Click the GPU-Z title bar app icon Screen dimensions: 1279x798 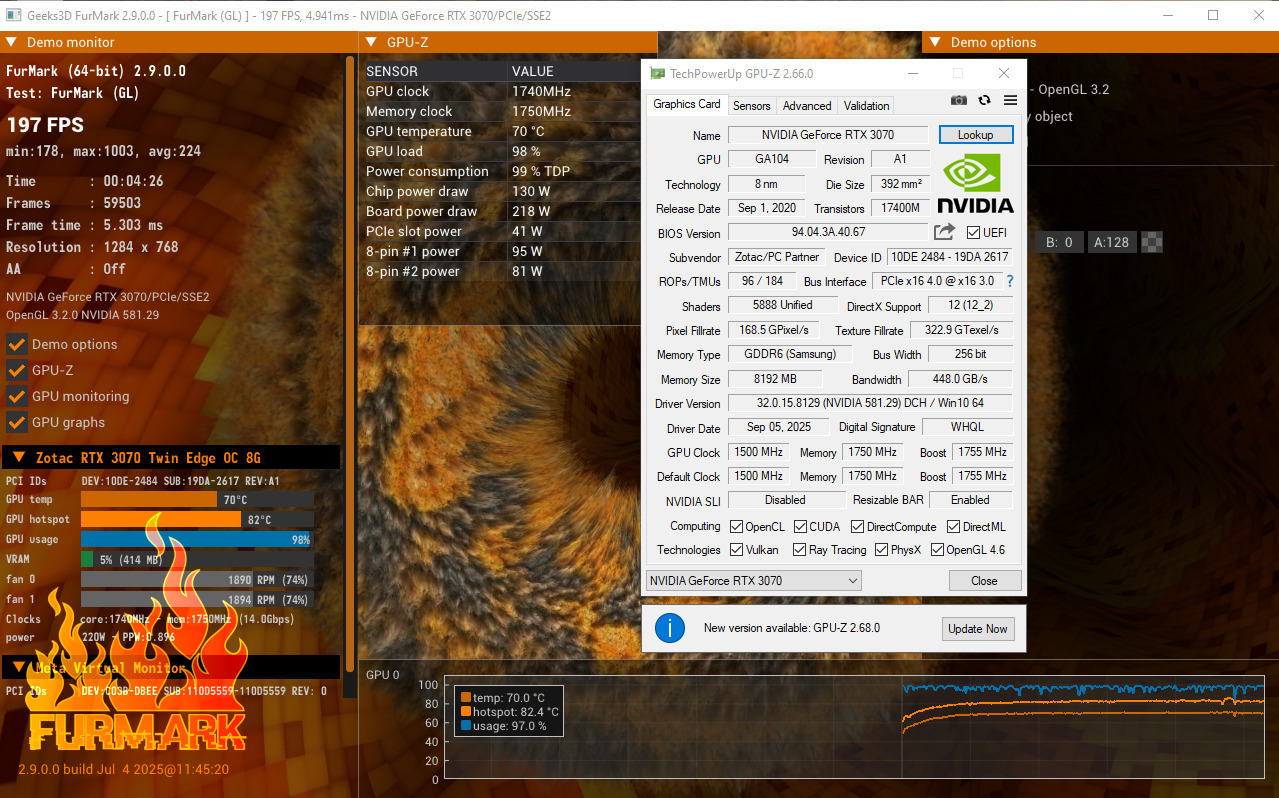click(657, 73)
